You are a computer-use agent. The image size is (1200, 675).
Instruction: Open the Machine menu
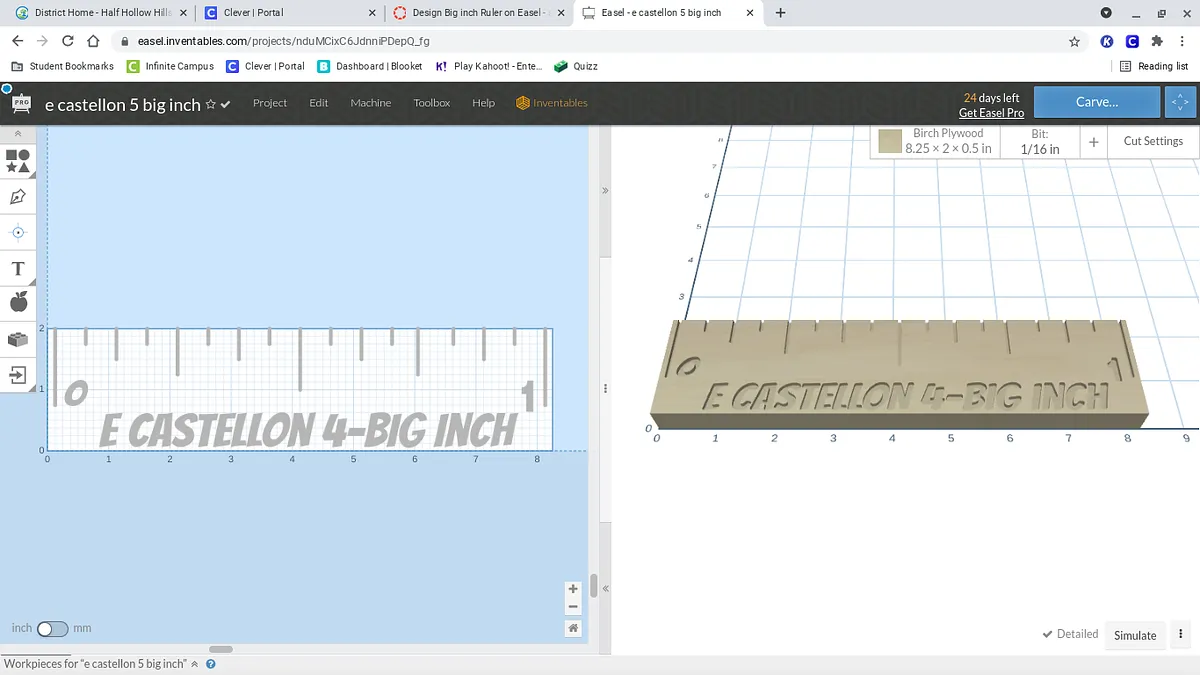pyautogui.click(x=370, y=103)
